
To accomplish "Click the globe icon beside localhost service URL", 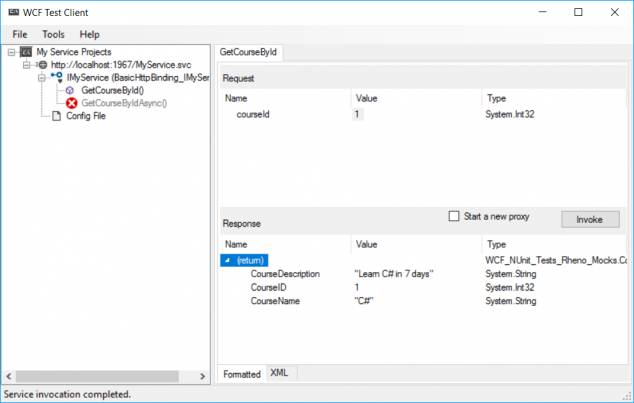I will point(42,65).
